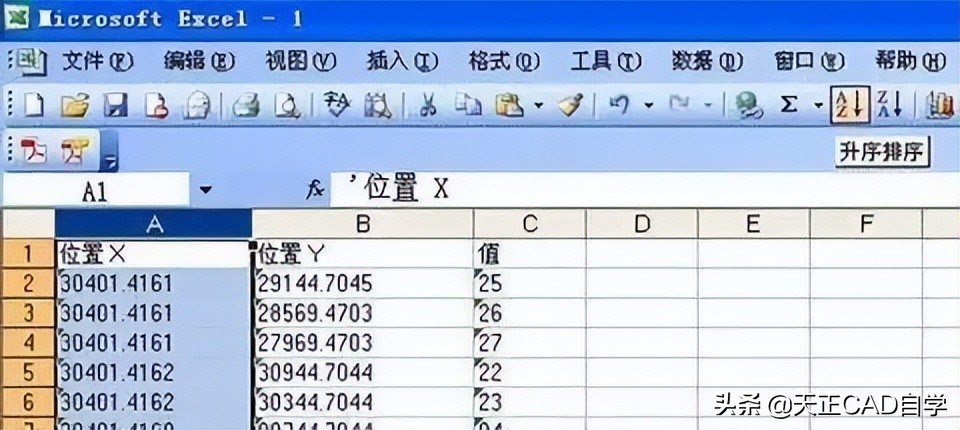
Task: Open the Redo history dropdown arrow
Action: tap(708, 106)
